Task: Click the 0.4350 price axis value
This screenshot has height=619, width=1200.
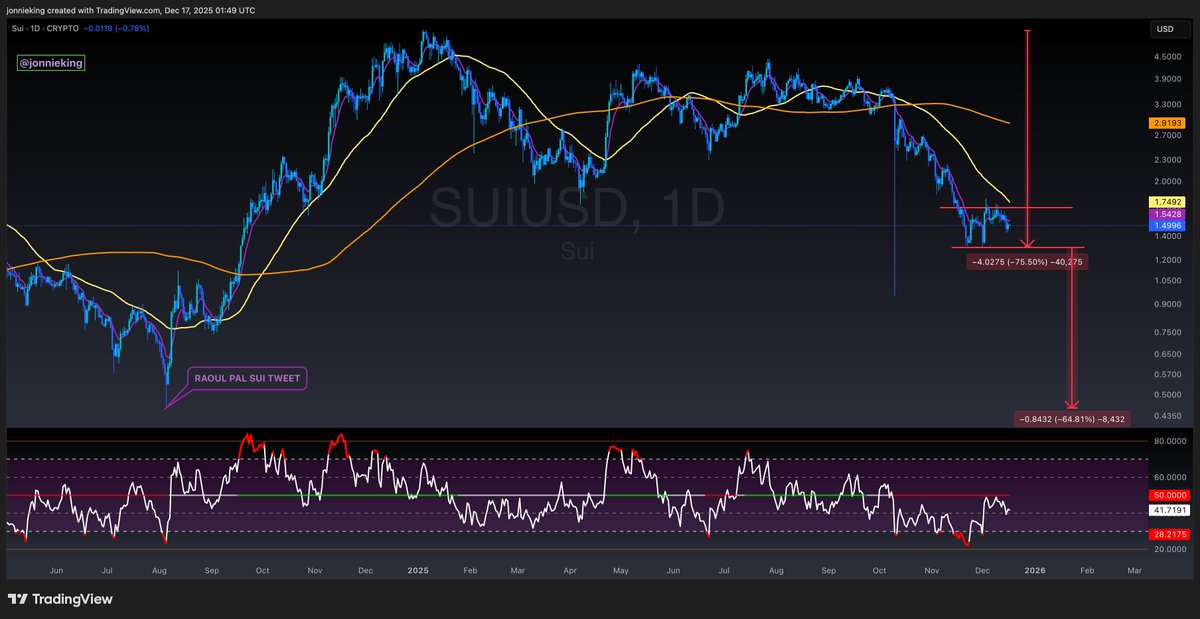Action: (x=1168, y=416)
